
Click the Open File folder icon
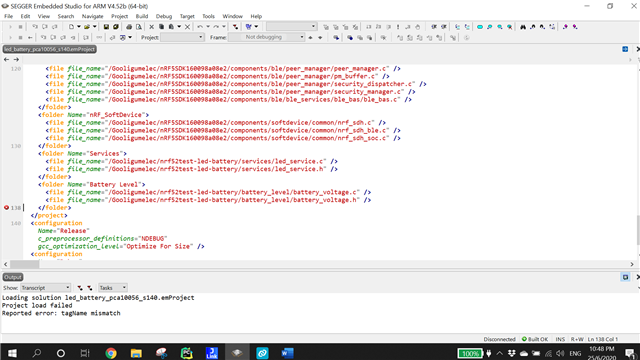coord(87,27)
